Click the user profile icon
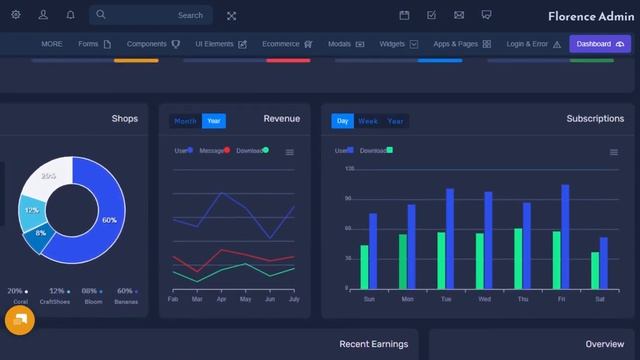 coord(43,15)
